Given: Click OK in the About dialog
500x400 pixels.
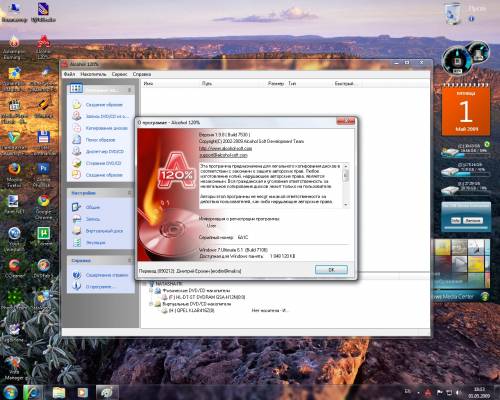Looking at the screenshot, I should [331, 270].
